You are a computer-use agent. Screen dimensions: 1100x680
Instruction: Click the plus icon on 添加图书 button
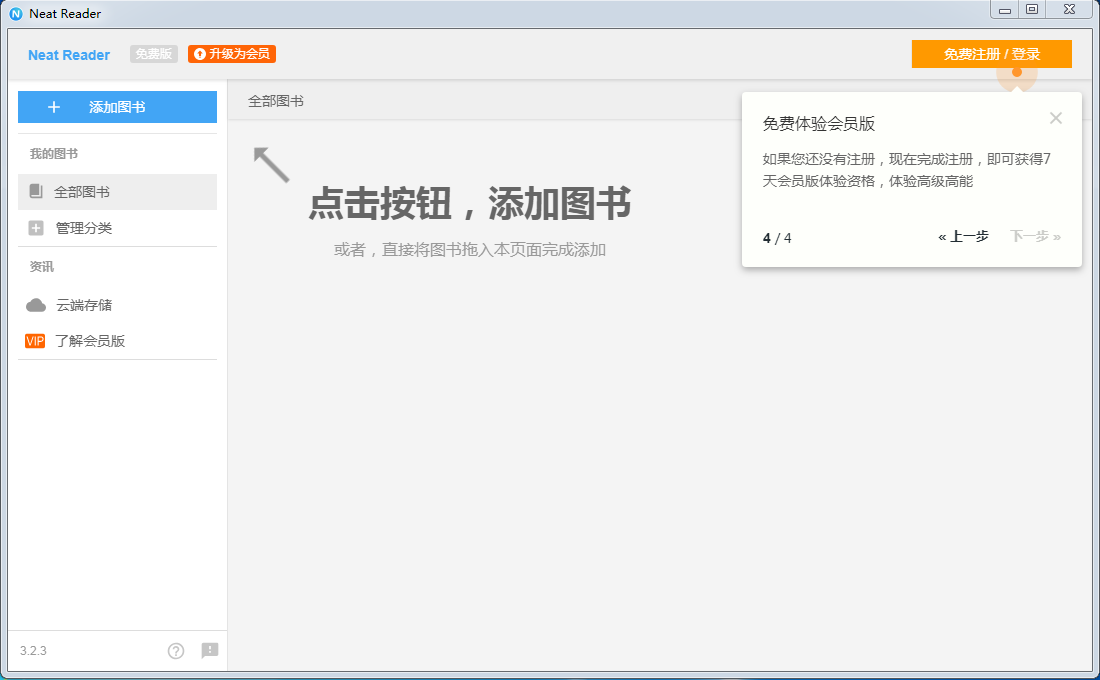pyautogui.click(x=54, y=107)
